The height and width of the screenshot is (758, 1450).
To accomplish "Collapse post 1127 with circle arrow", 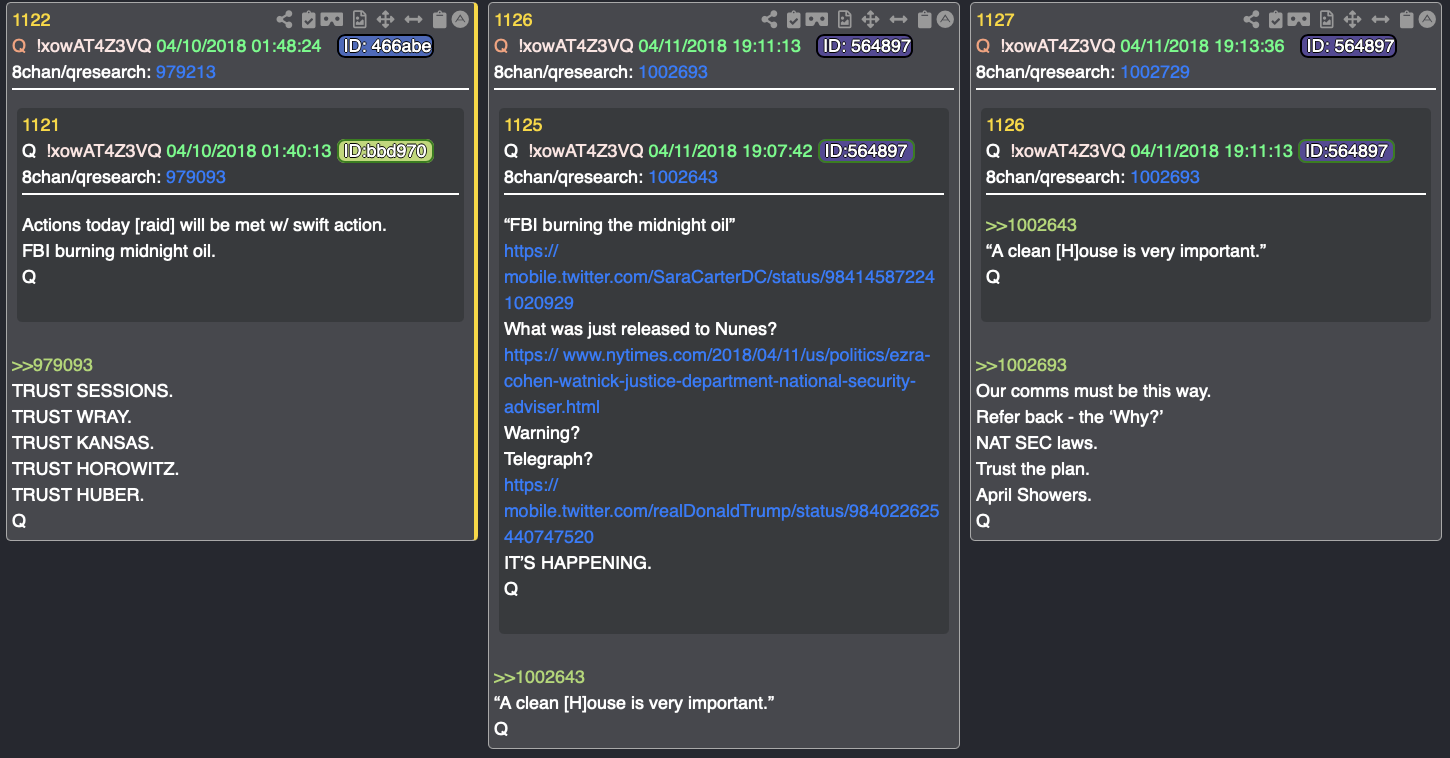I will [1426, 19].
